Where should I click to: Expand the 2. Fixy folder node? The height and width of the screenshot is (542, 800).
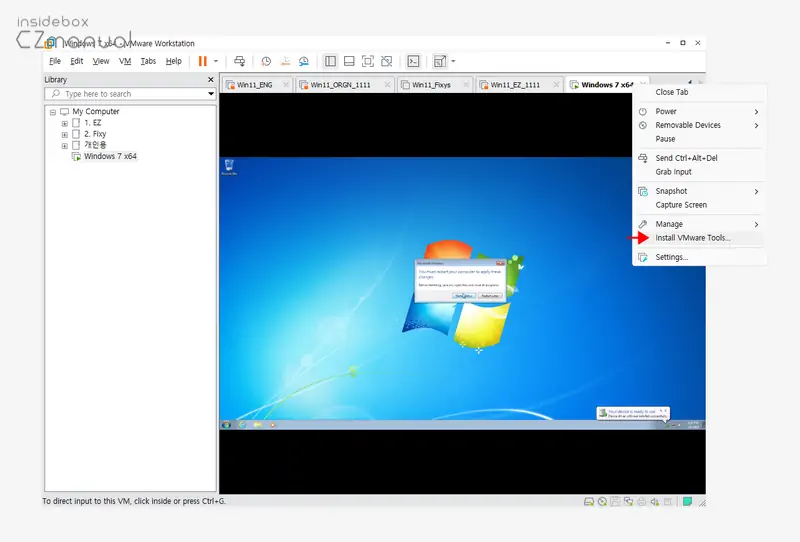click(x=64, y=135)
